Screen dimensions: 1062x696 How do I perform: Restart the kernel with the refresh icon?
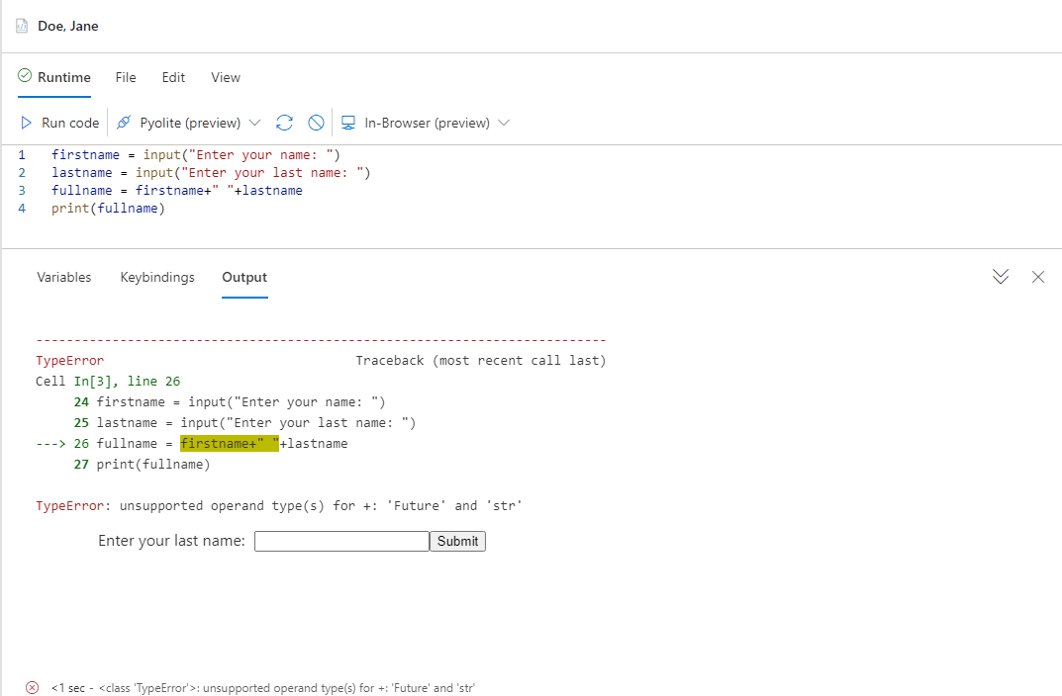(x=284, y=122)
